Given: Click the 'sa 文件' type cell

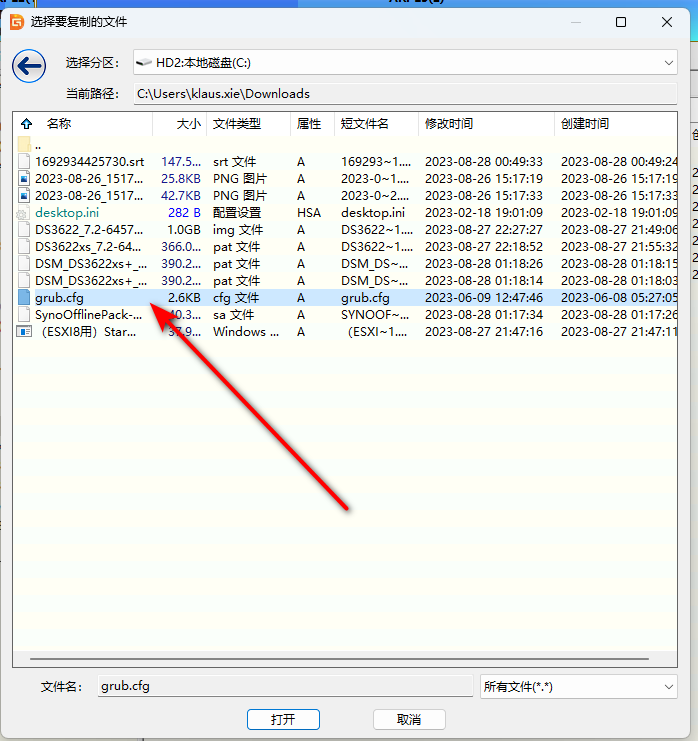Looking at the screenshot, I should (233, 315).
